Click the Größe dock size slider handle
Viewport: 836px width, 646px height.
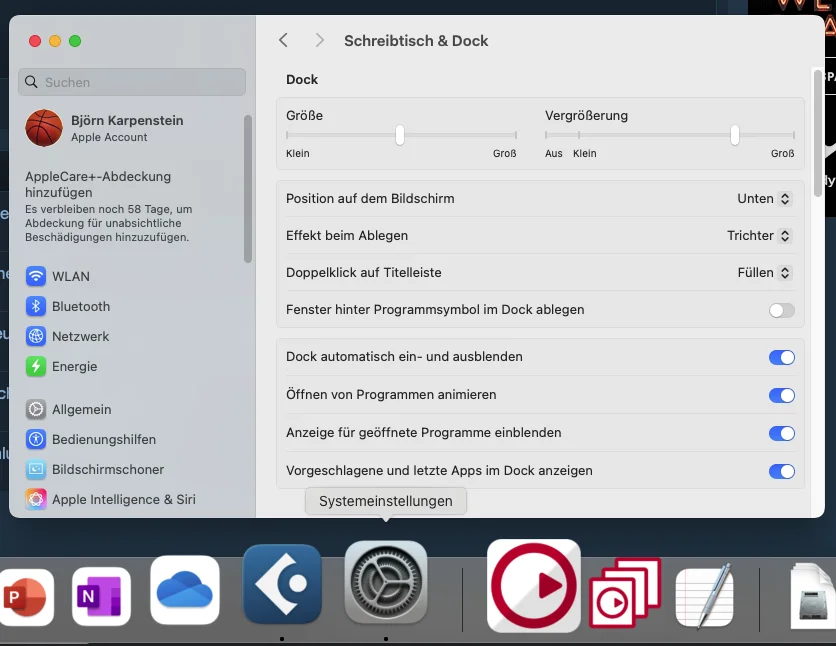(400, 135)
